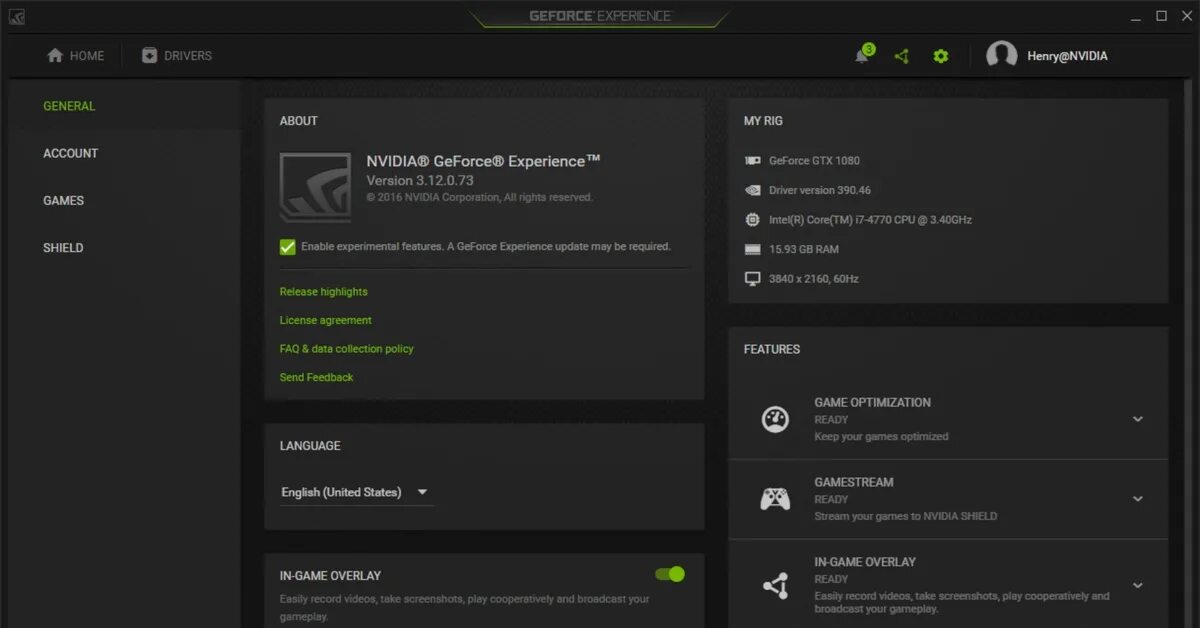Image resolution: width=1200 pixels, height=628 pixels.
Task: Click the Drivers download icon
Action: 150,56
